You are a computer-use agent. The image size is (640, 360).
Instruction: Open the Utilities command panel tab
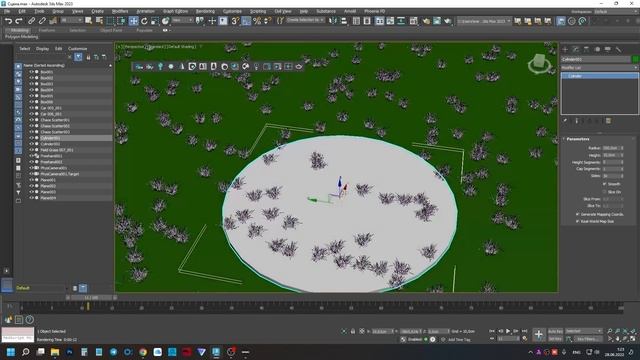click(618, 49)
